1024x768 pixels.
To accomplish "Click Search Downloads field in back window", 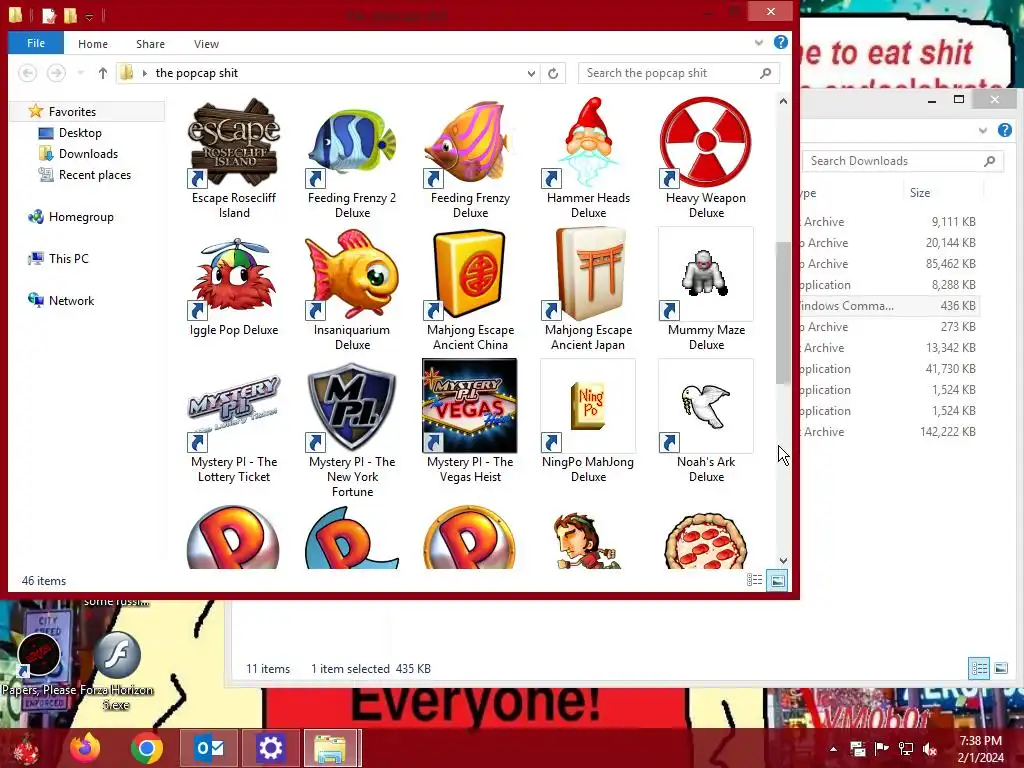I will pyautogui.click(x=903, y=161).
